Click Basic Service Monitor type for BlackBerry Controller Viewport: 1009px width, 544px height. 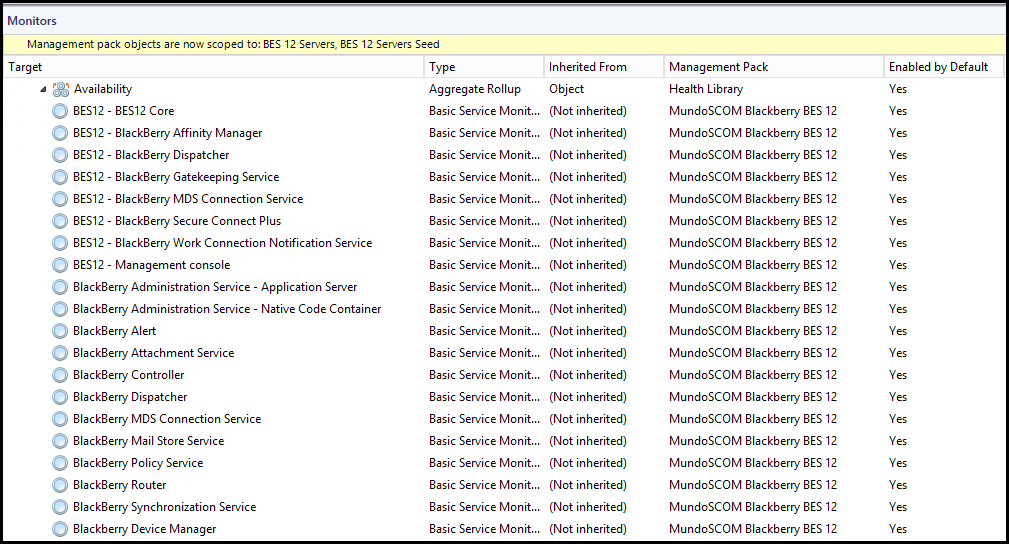485,375
